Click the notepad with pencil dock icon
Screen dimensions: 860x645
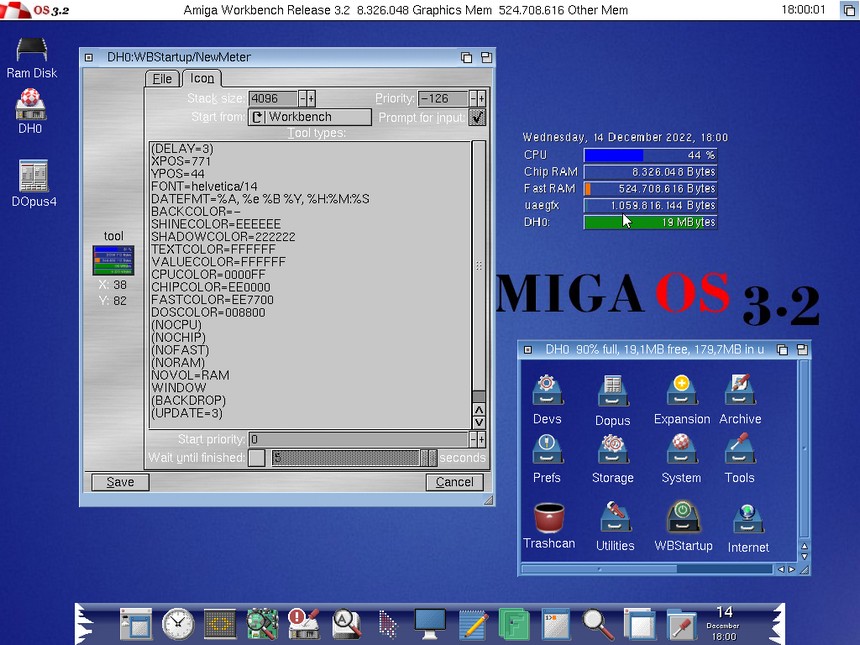pyautogui.click(x=473, y=623)
